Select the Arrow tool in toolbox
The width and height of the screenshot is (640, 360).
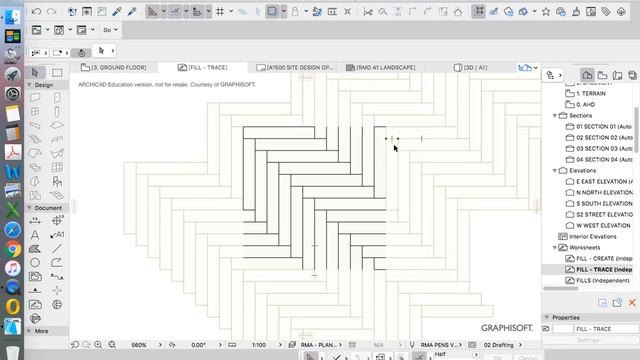(x=35, y=72)
